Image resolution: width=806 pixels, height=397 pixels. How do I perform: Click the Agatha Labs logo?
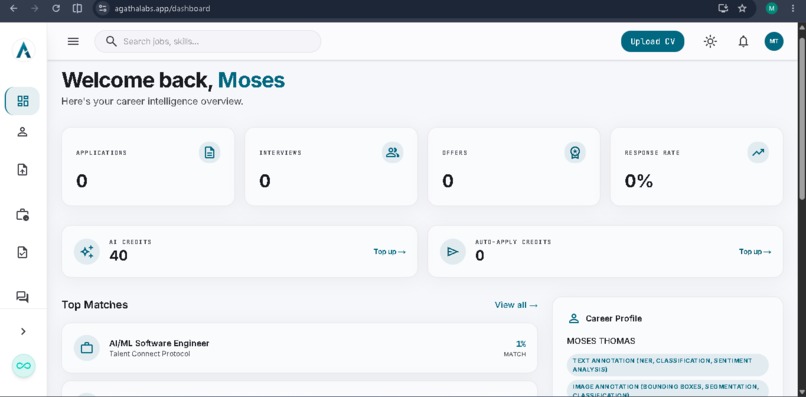pyautogui.click(x=23, y=50)
